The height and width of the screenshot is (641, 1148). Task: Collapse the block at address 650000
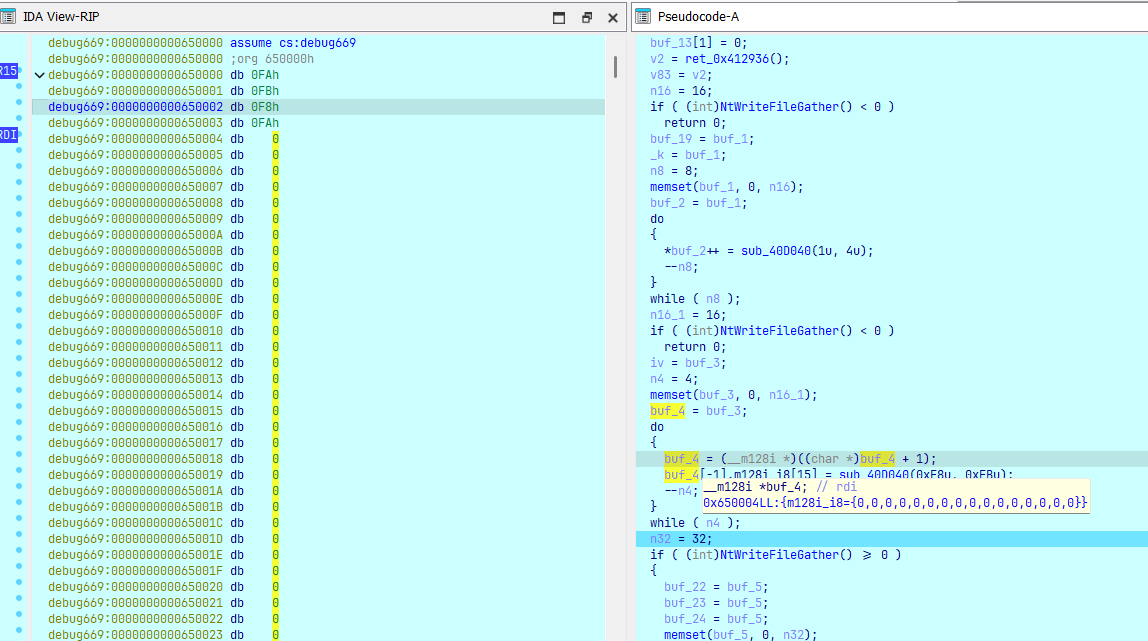[39, 75]
